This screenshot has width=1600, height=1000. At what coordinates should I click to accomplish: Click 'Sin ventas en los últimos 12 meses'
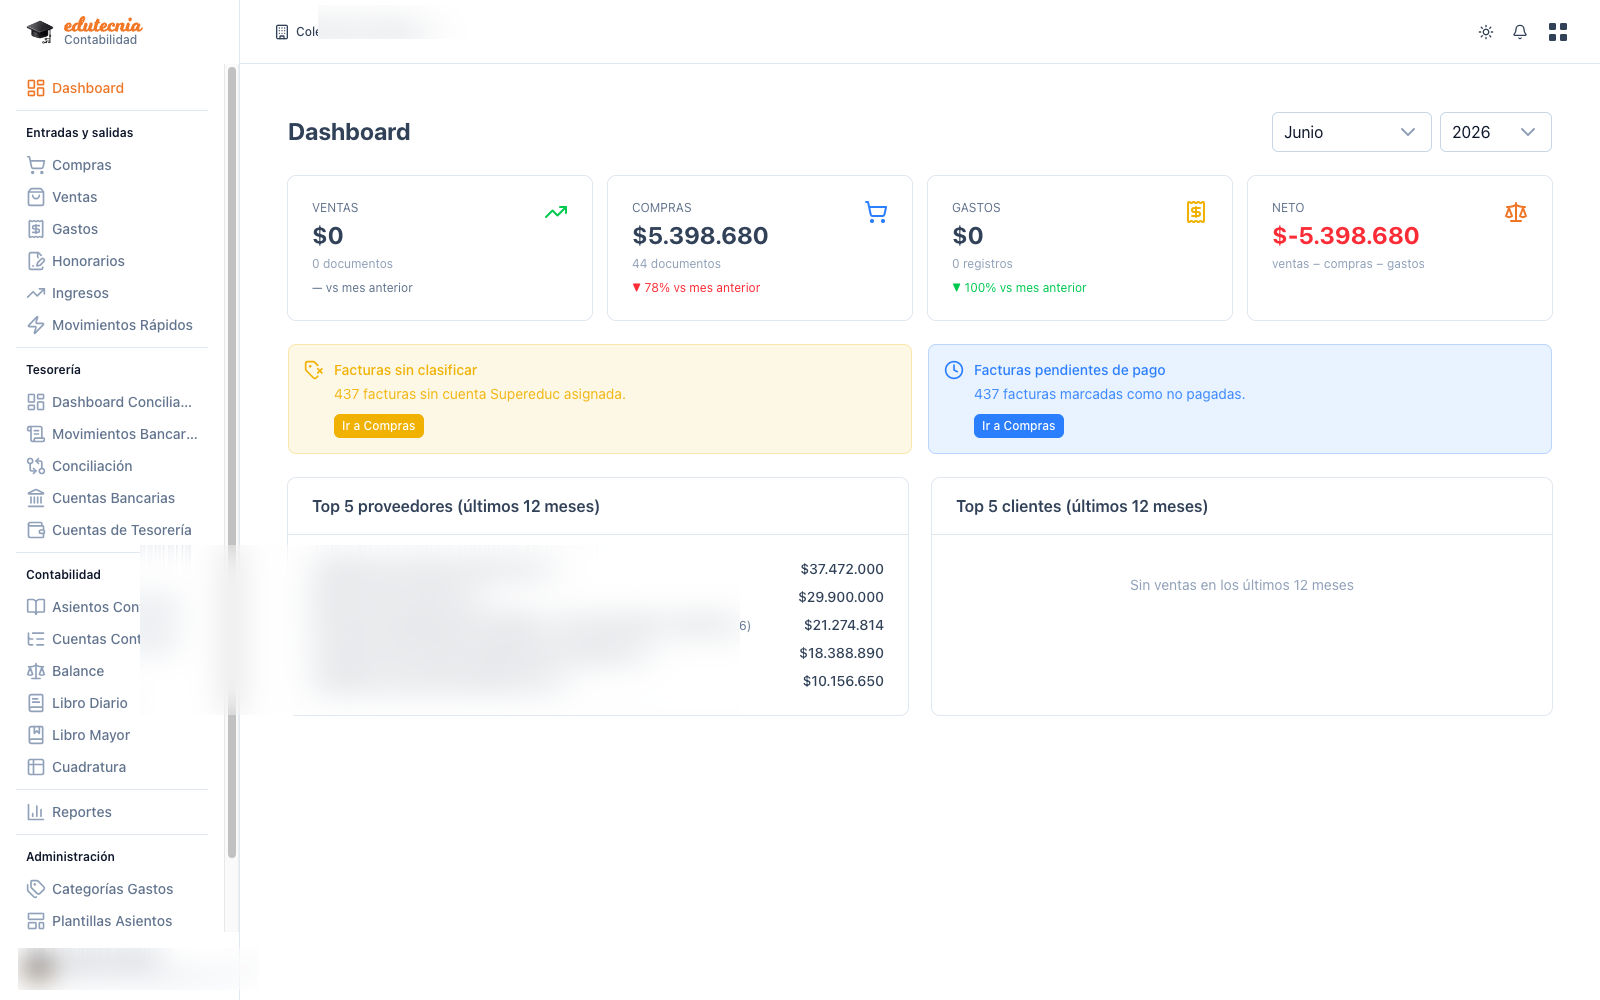click(1242, 585)
